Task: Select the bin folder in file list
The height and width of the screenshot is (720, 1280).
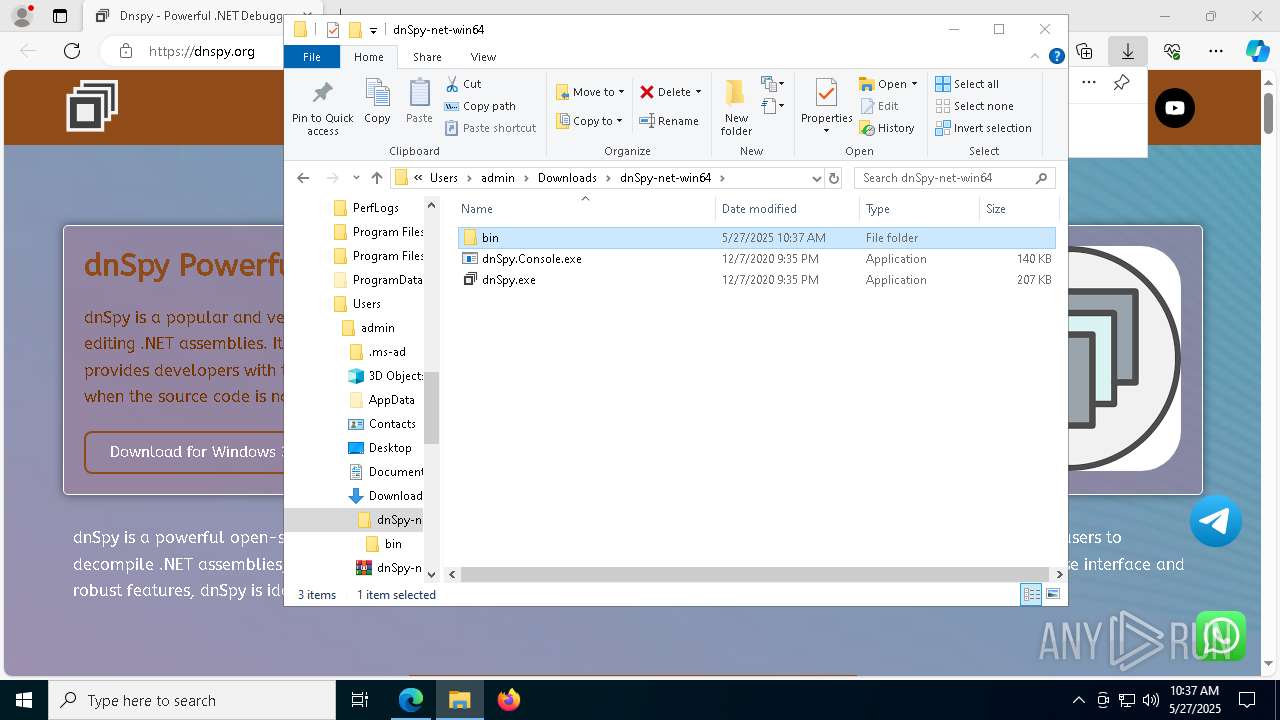Action: point(757,238)
